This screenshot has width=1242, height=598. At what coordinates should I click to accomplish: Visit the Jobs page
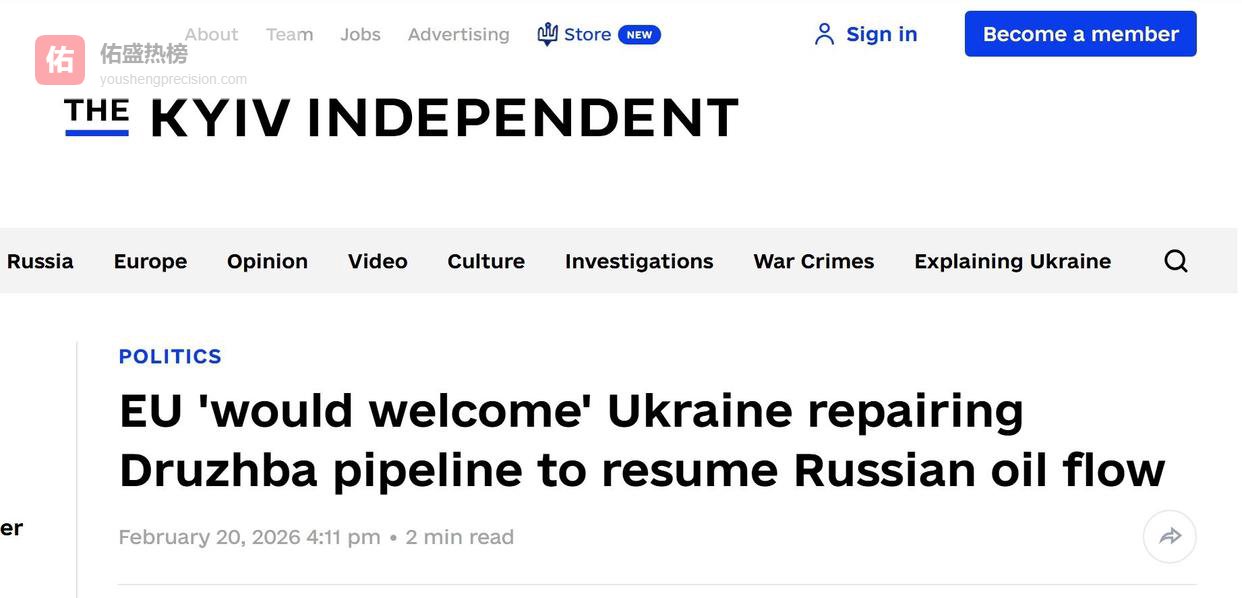[x=360, y=34]
